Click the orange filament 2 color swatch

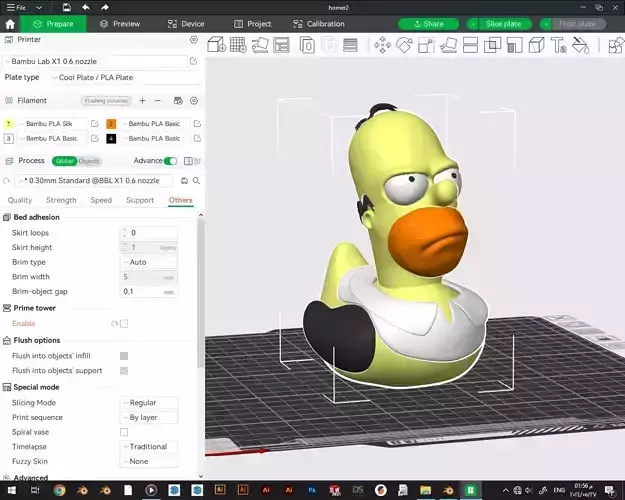(111, 124)
